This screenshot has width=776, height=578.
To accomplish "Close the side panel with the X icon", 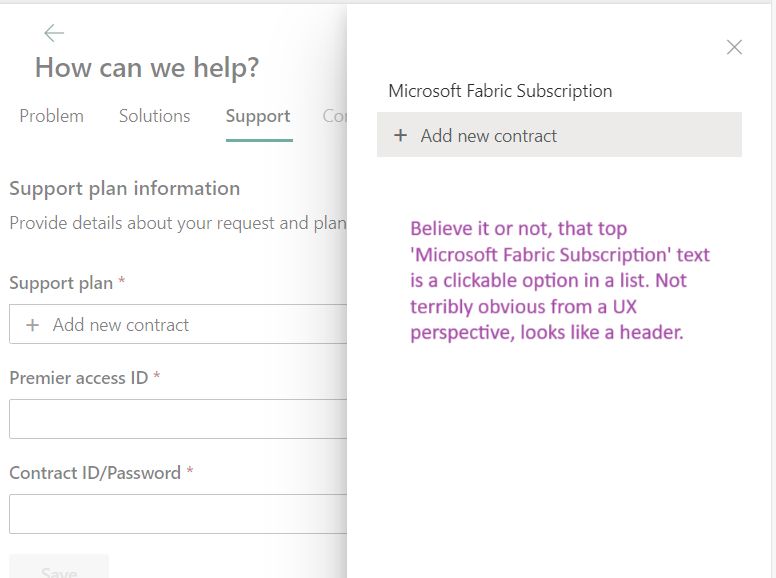I will click(734, 47).
